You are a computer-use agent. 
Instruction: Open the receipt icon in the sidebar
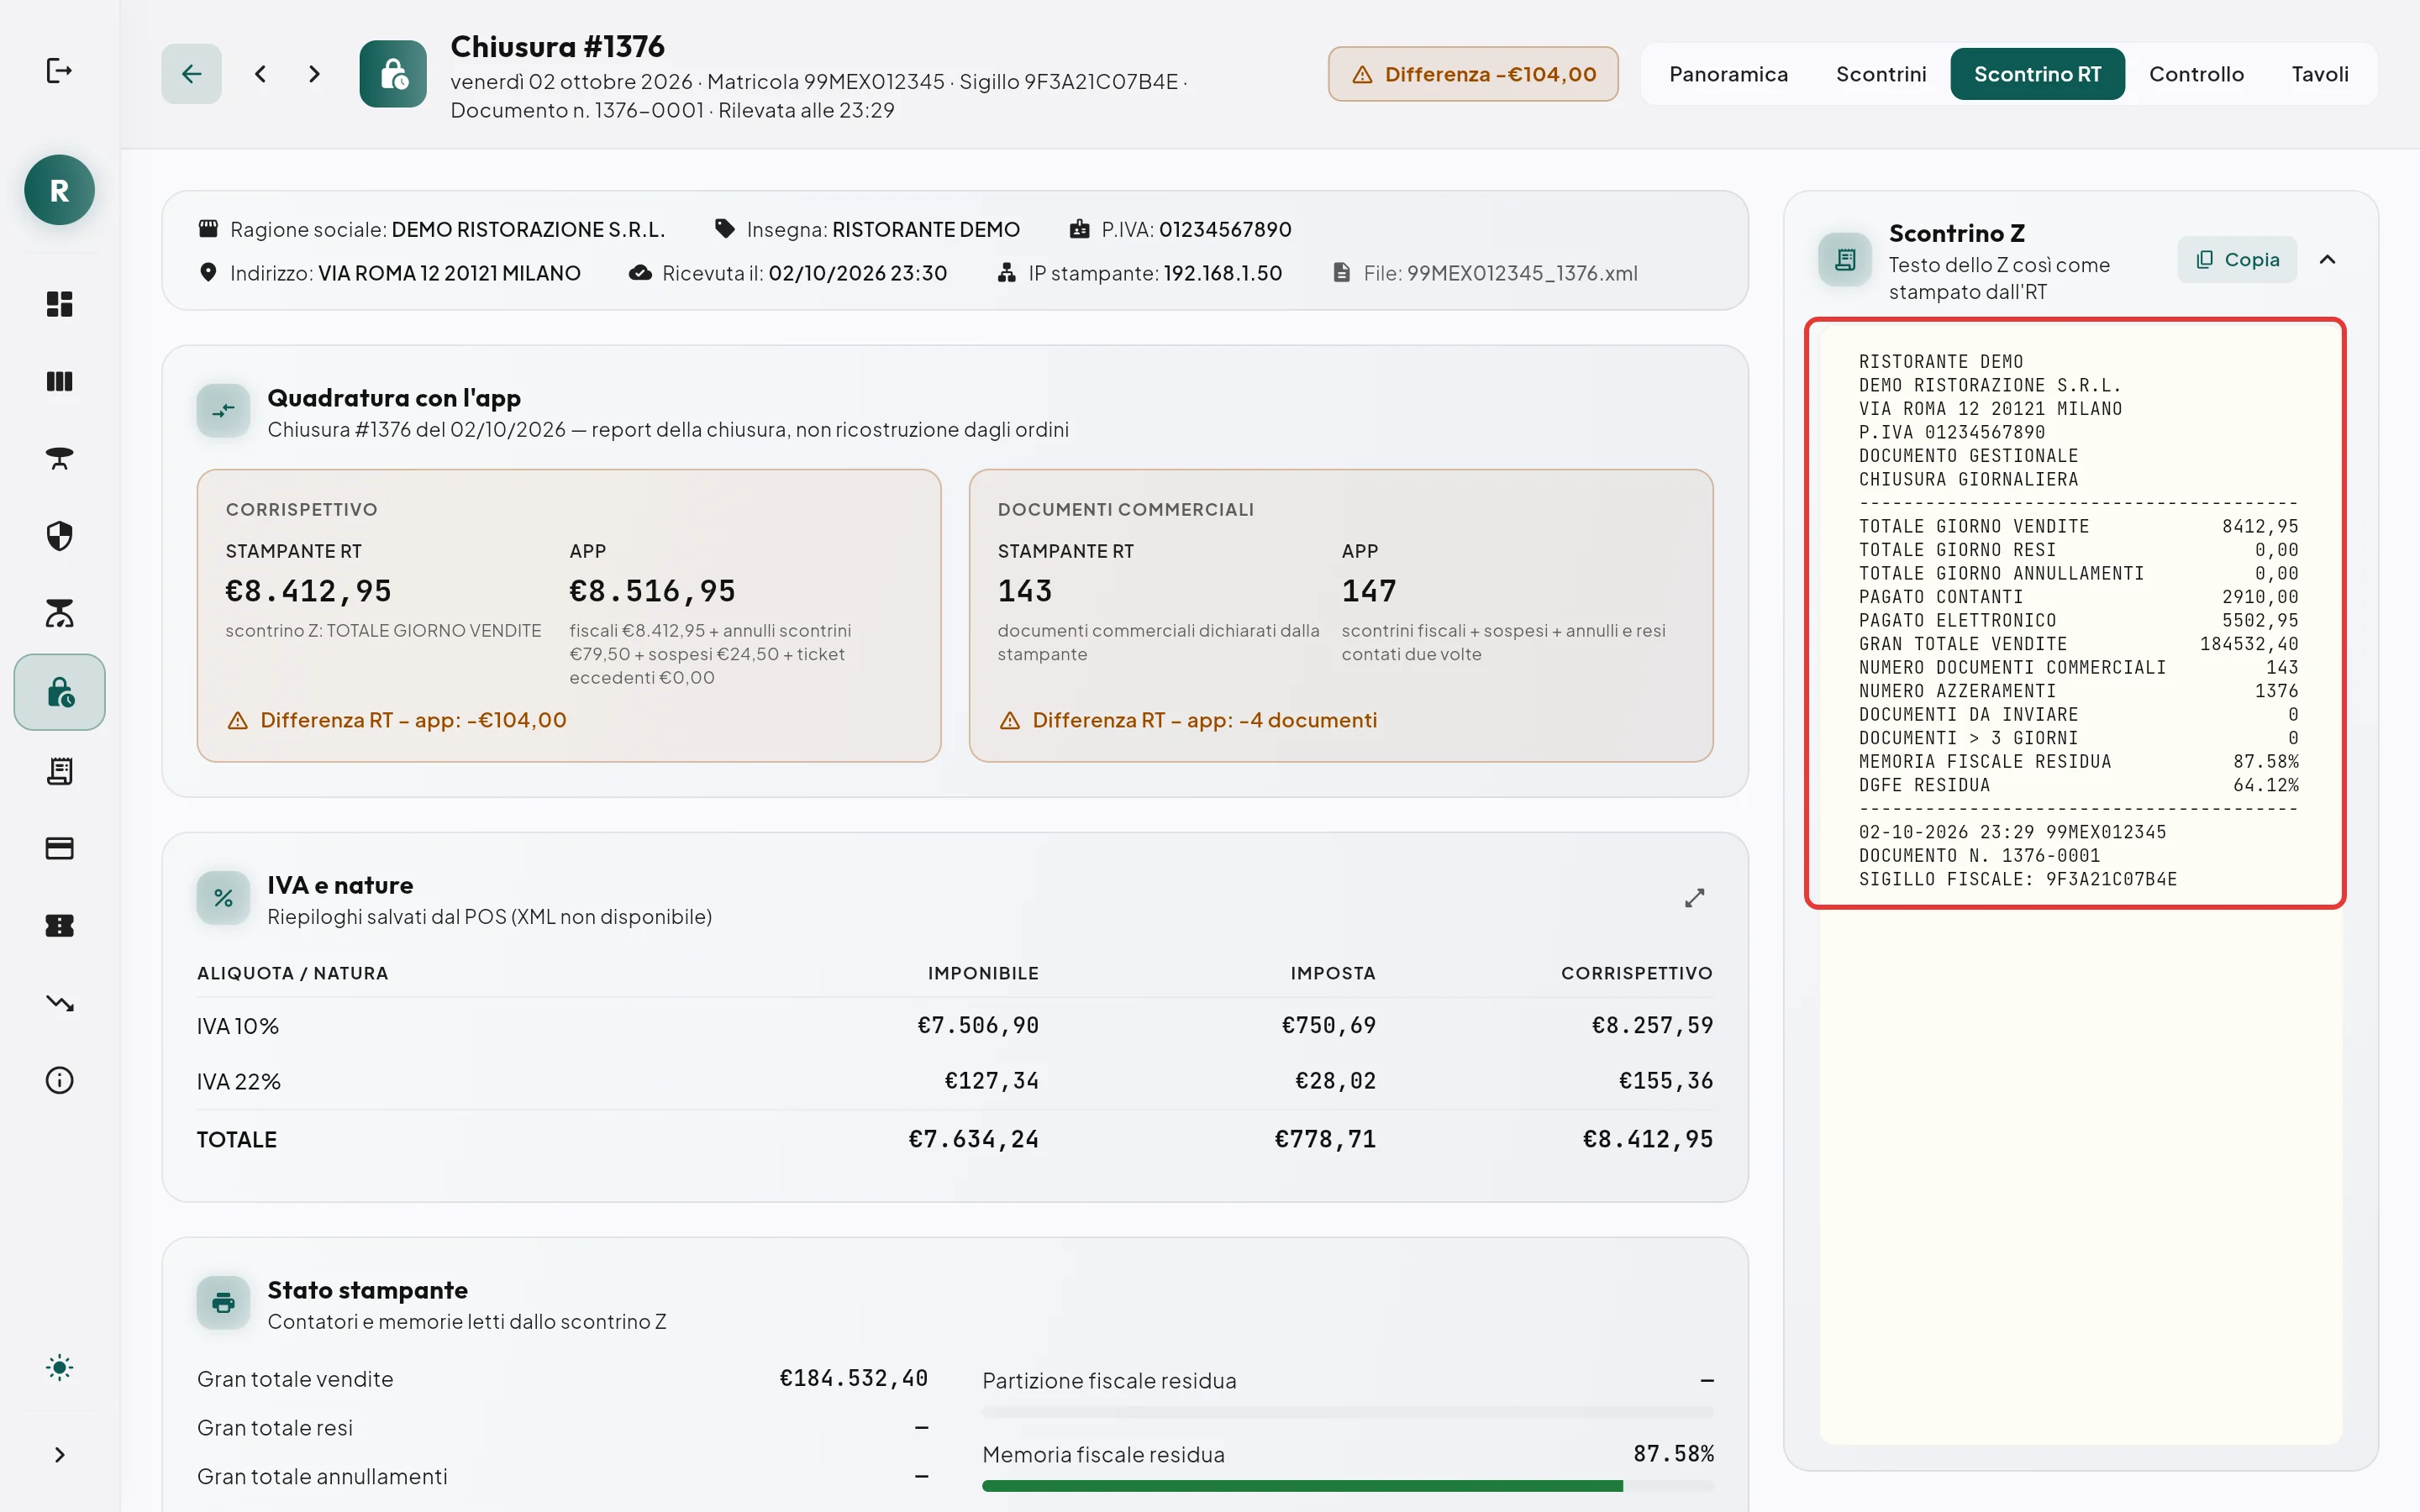pos(59,771)
